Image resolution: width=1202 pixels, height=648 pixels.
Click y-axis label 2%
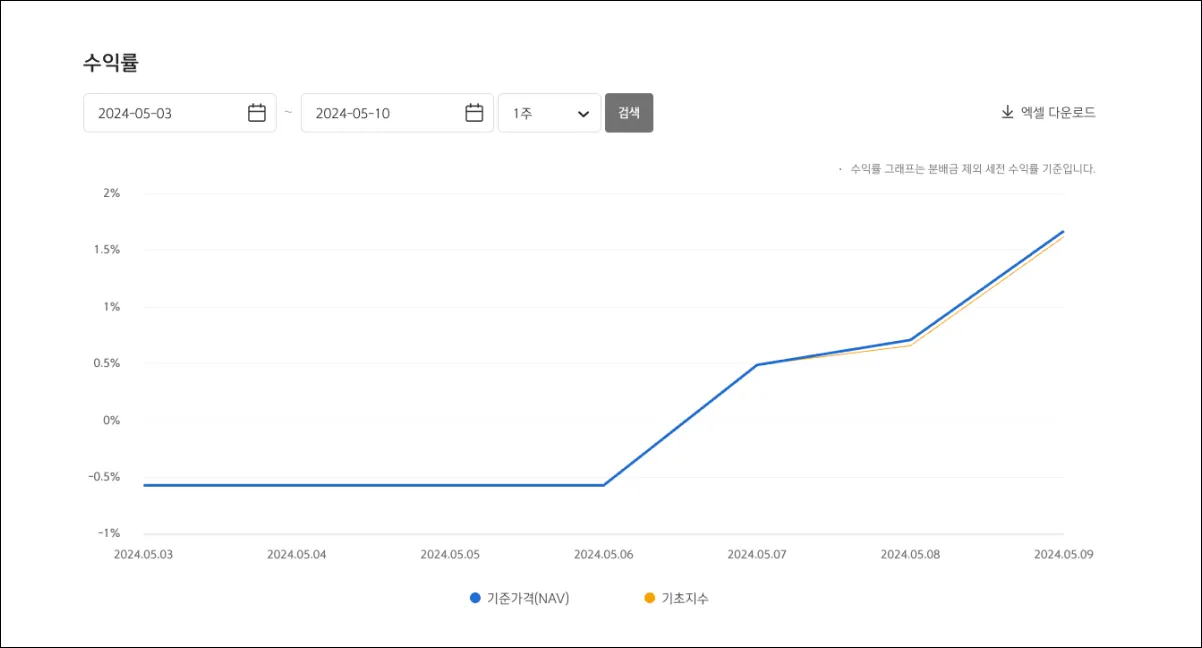tap(111, 193)
